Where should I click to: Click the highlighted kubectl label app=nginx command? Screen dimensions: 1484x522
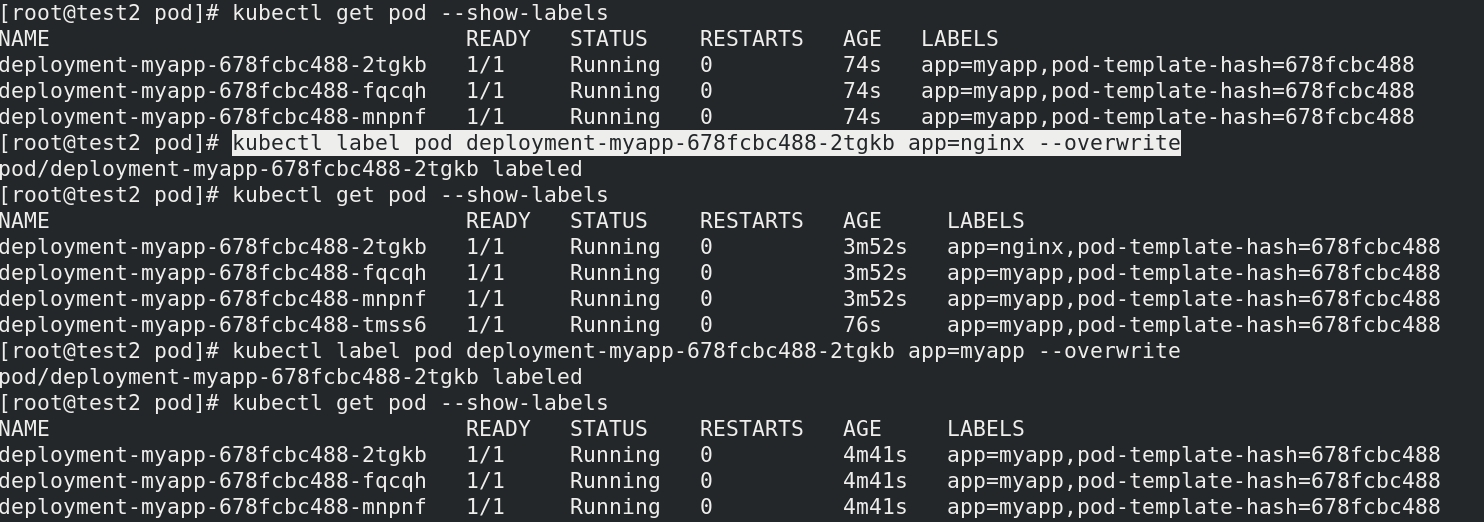coord(706,143)
